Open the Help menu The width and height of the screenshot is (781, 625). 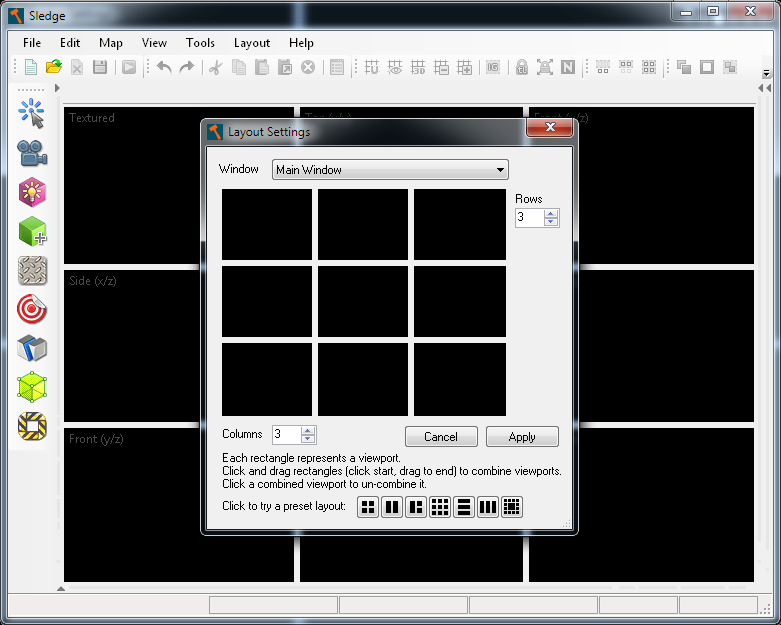[x=301, y=43]
